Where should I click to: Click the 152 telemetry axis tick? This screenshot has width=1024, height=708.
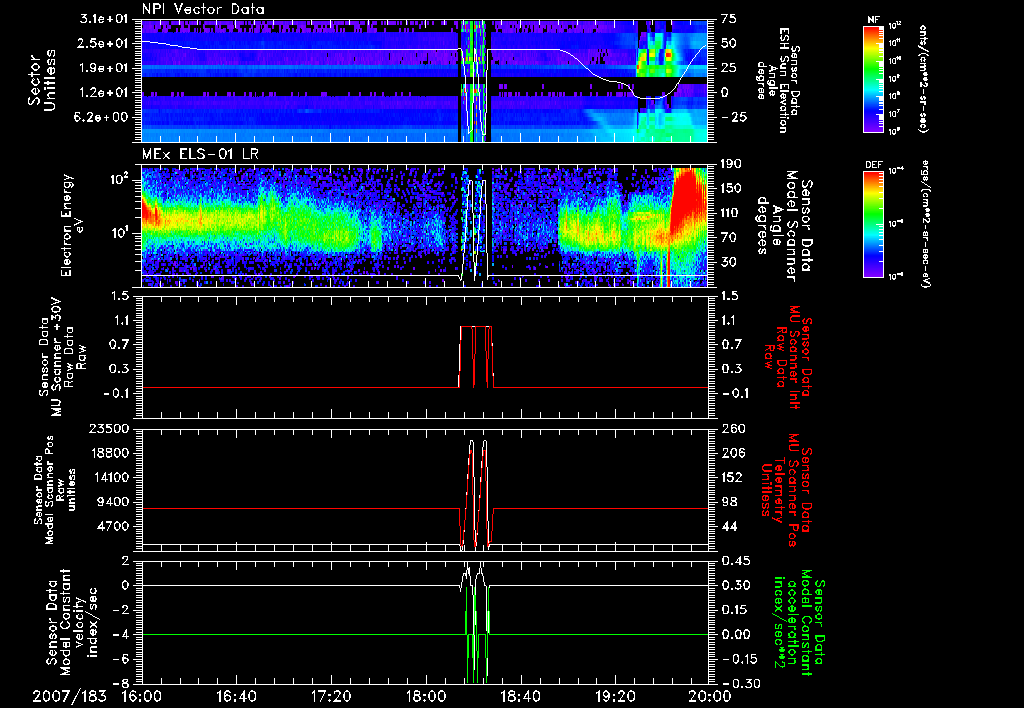(733, 477)
